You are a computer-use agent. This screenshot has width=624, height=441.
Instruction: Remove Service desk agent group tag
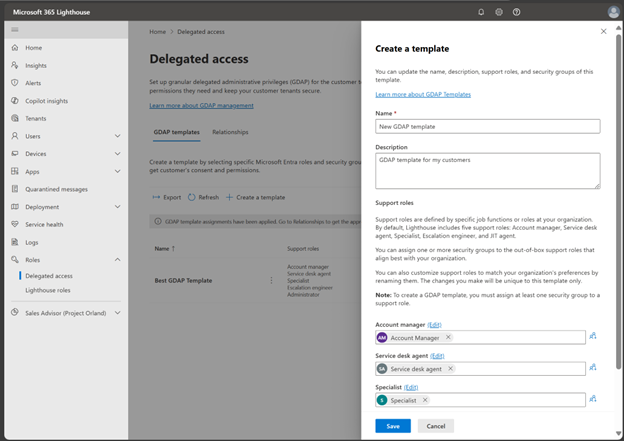pos(450,369)
